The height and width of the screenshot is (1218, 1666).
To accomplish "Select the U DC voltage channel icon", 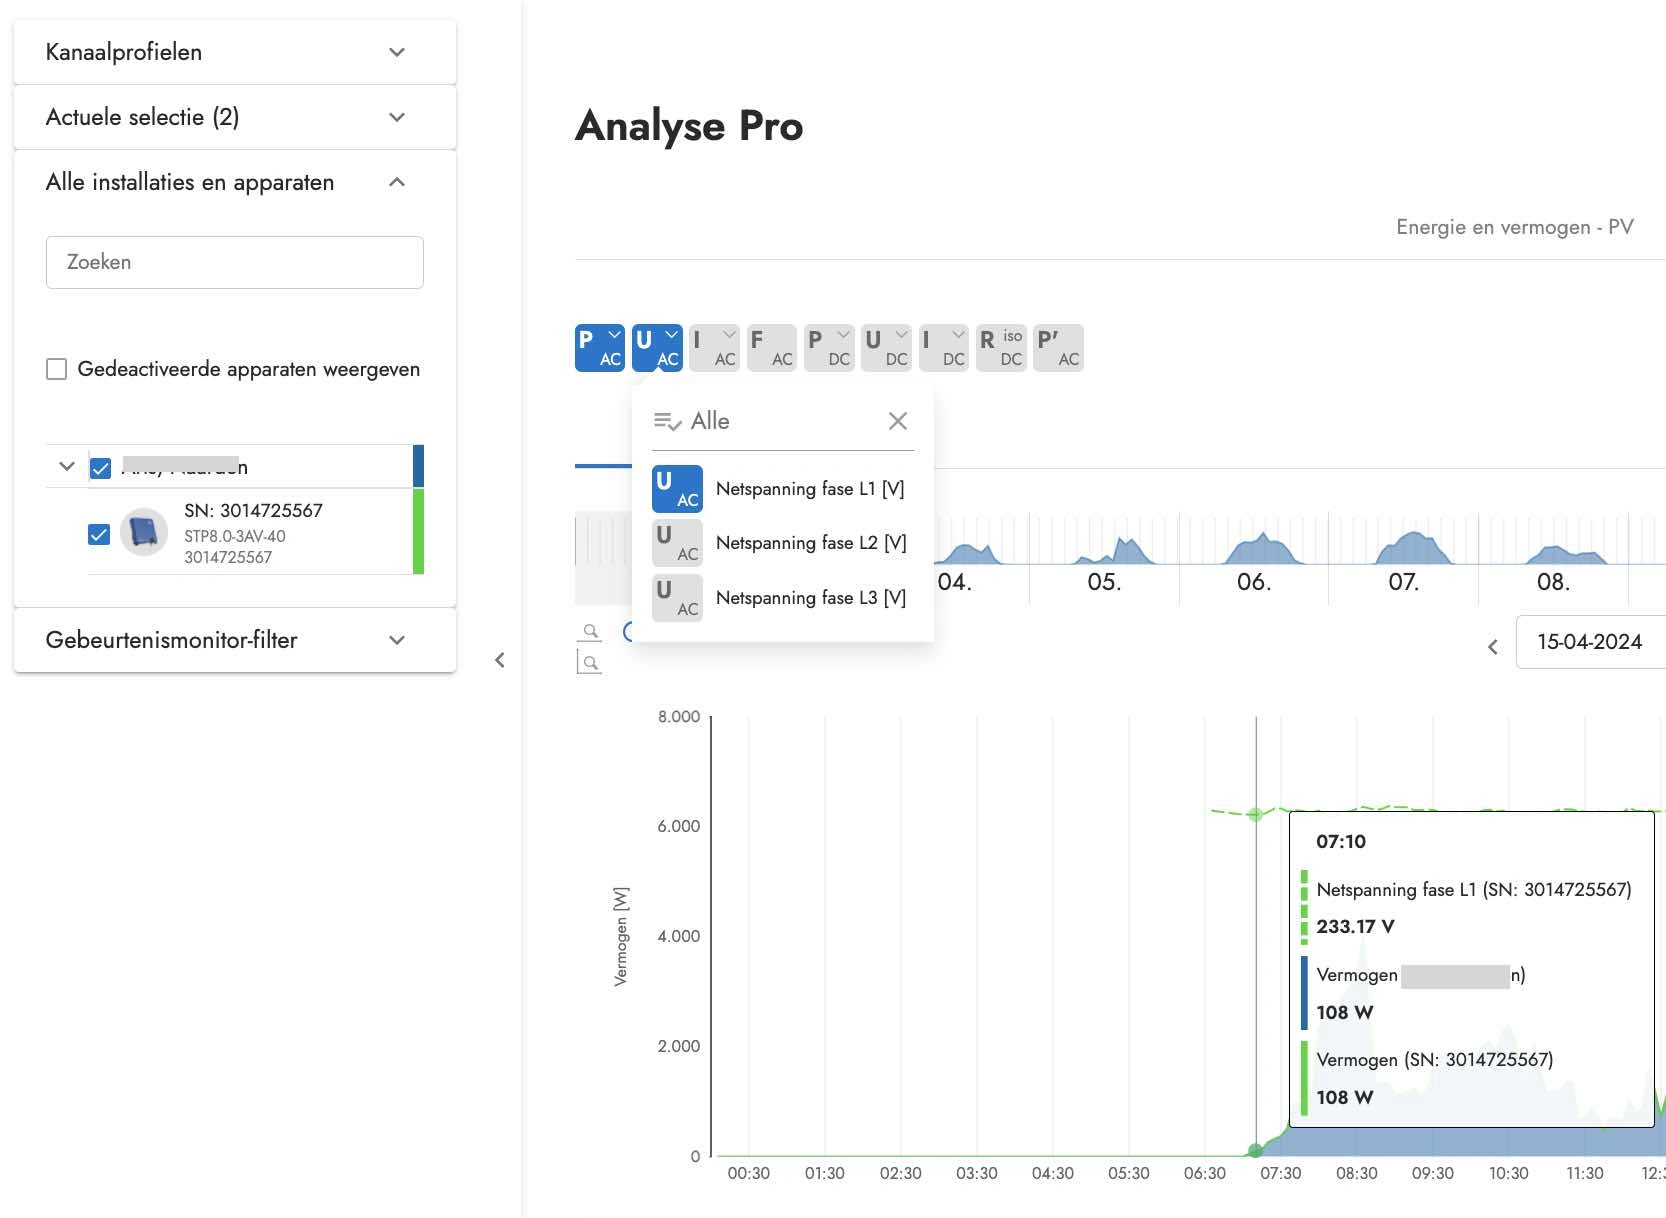I will coord(886,348).
